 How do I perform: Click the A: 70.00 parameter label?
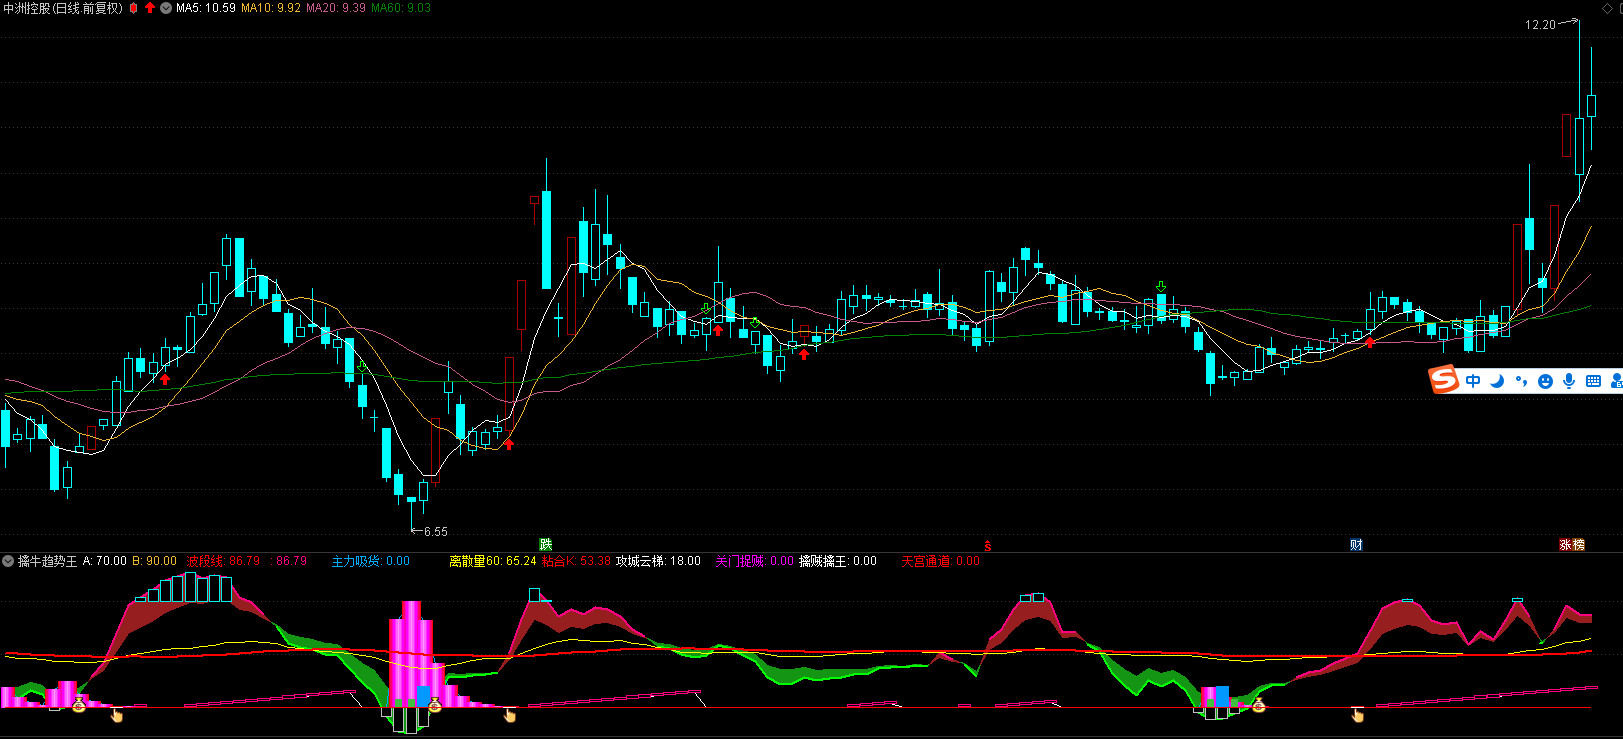tap(104, 561)
